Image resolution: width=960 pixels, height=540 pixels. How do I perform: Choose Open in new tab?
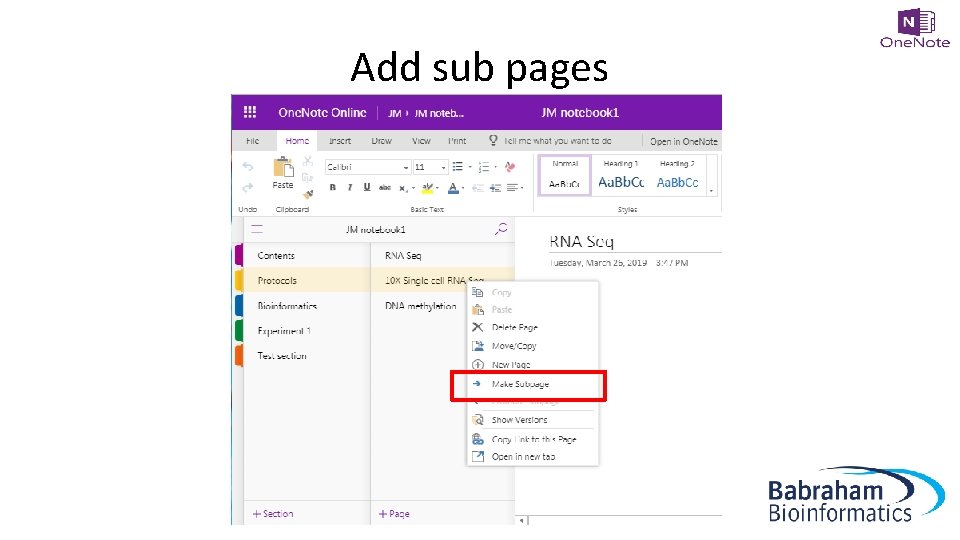(533, 457)
